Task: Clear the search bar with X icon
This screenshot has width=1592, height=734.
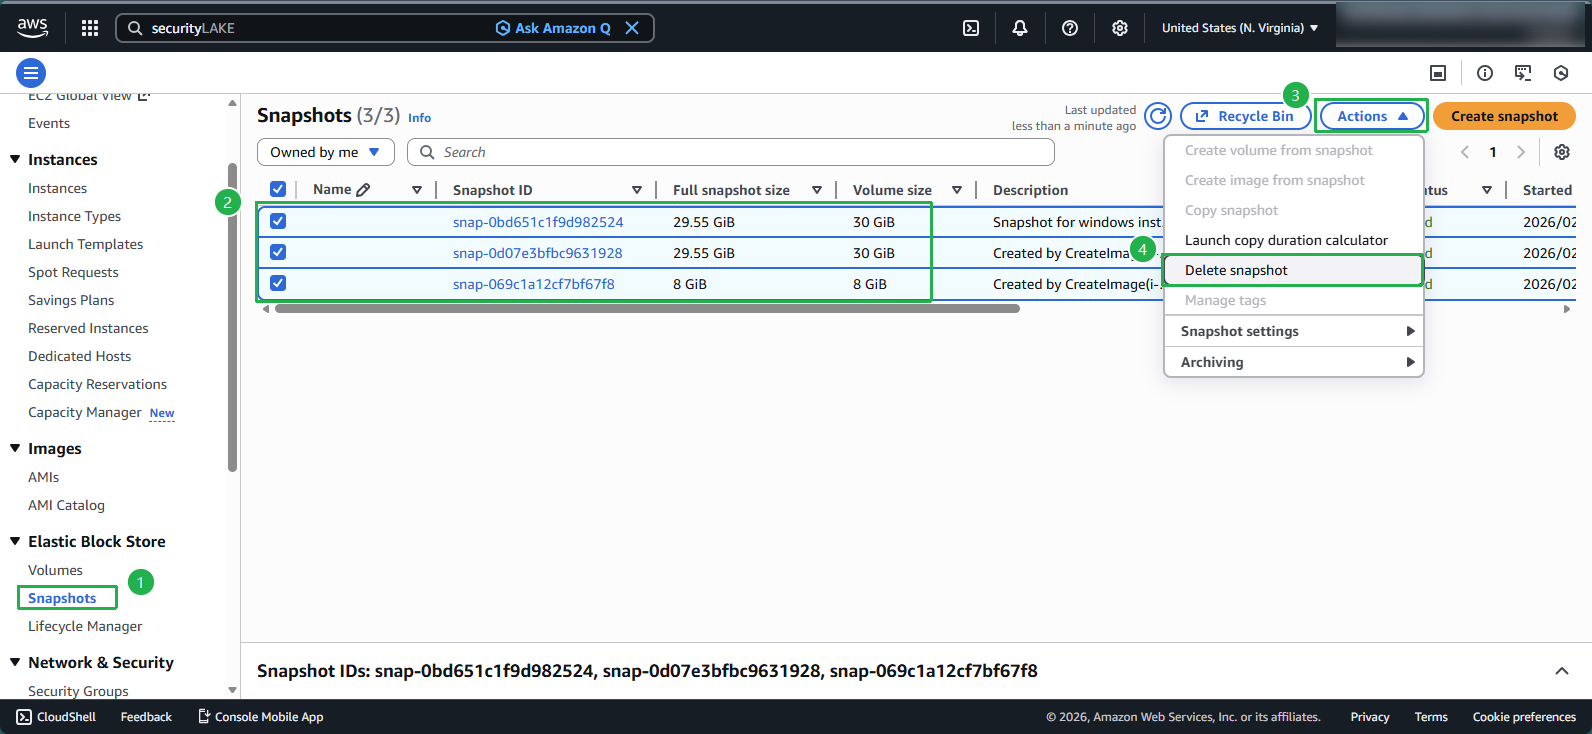Action: (632, 28)
